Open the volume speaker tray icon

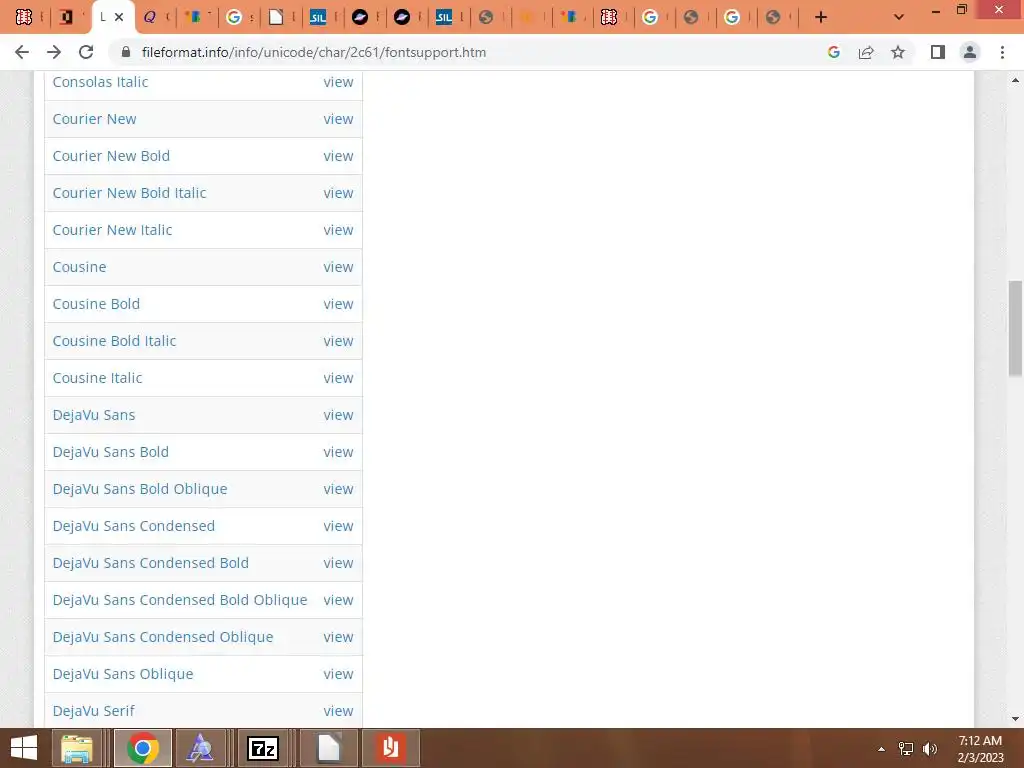(930, 749)
